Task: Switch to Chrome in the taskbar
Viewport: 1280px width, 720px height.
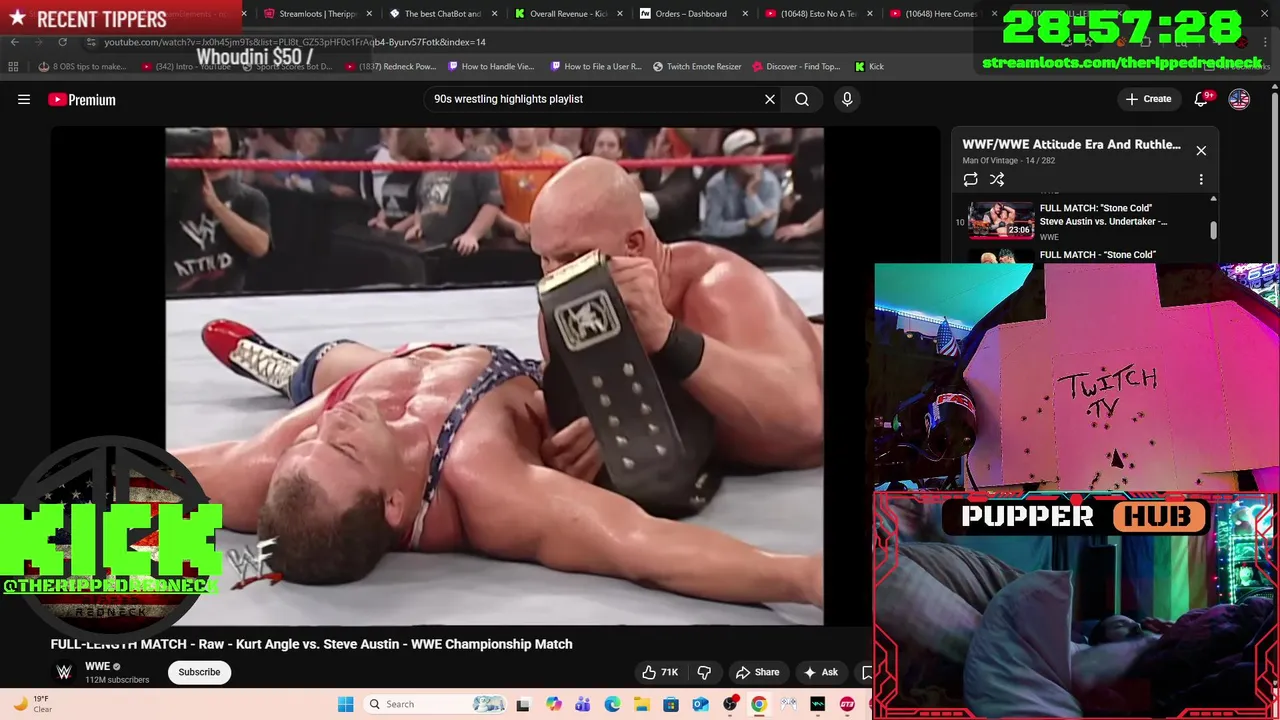Action: pyautogui.click(x=759, y=704)
